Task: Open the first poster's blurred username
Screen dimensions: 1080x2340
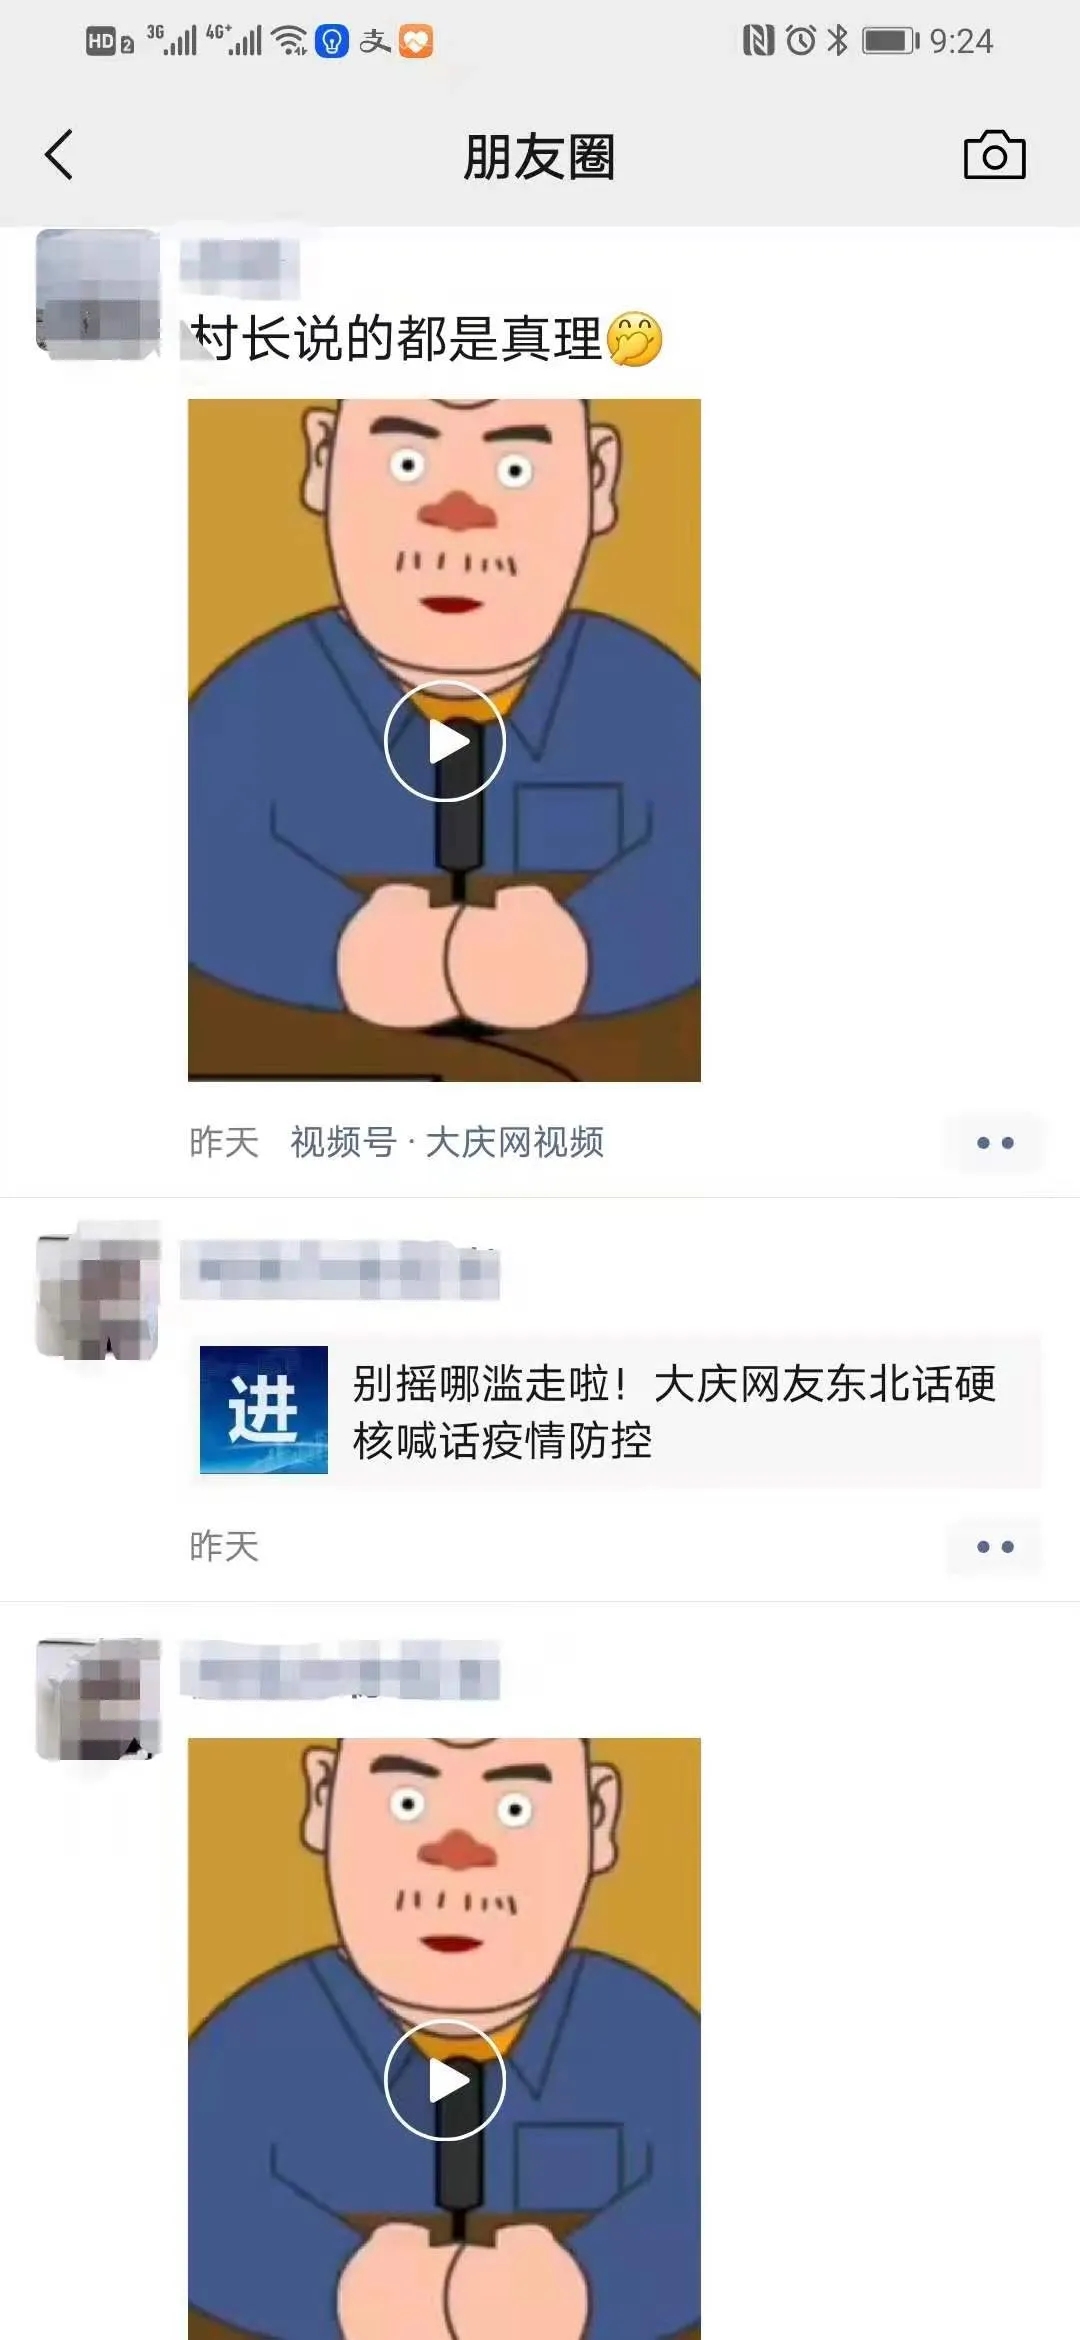Action: [x=240, y=268]
